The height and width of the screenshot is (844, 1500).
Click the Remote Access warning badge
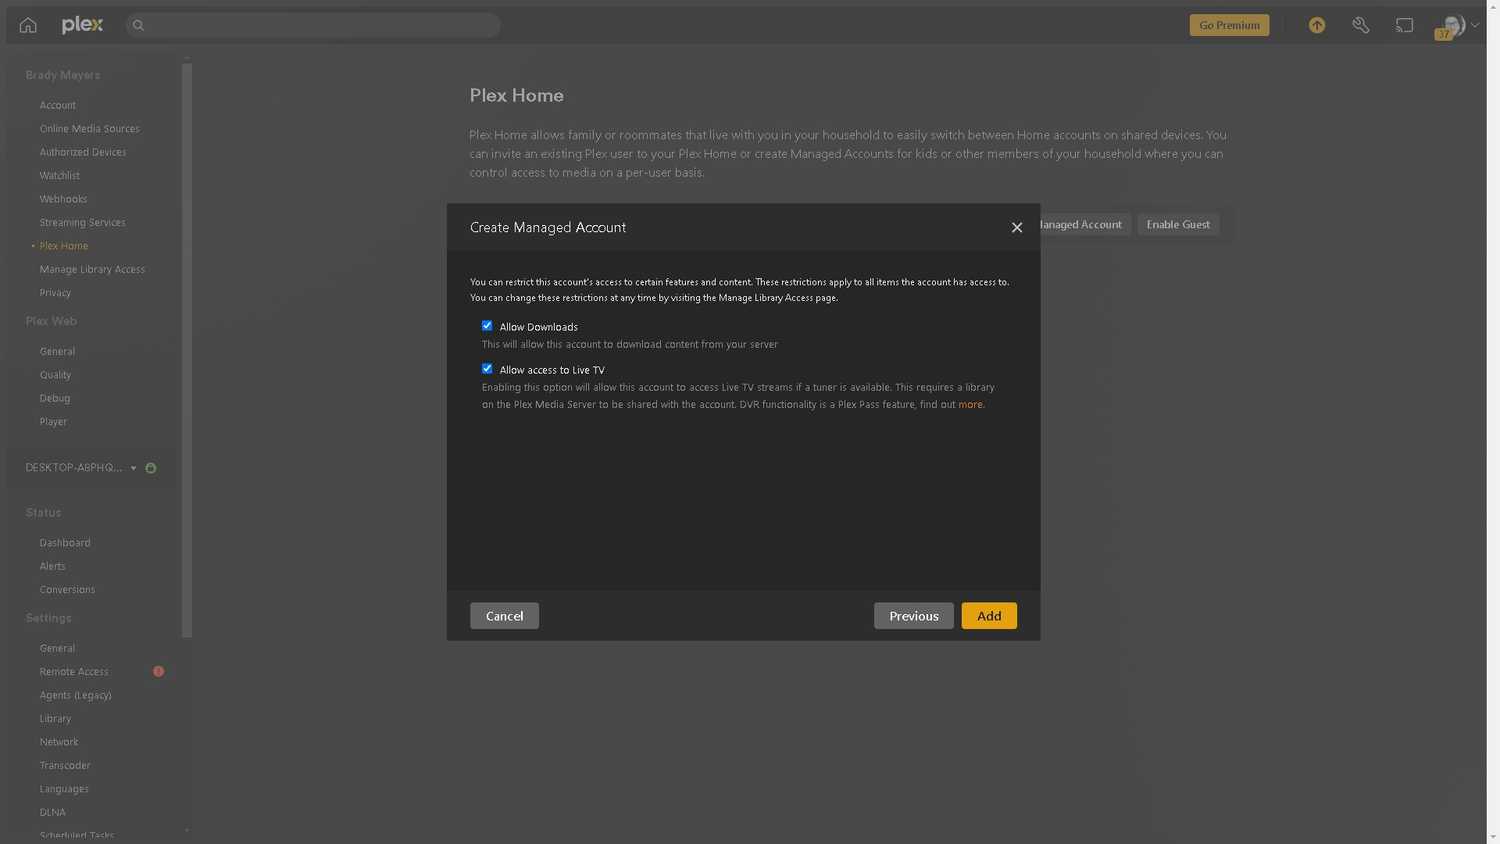[x=158, y=671]
